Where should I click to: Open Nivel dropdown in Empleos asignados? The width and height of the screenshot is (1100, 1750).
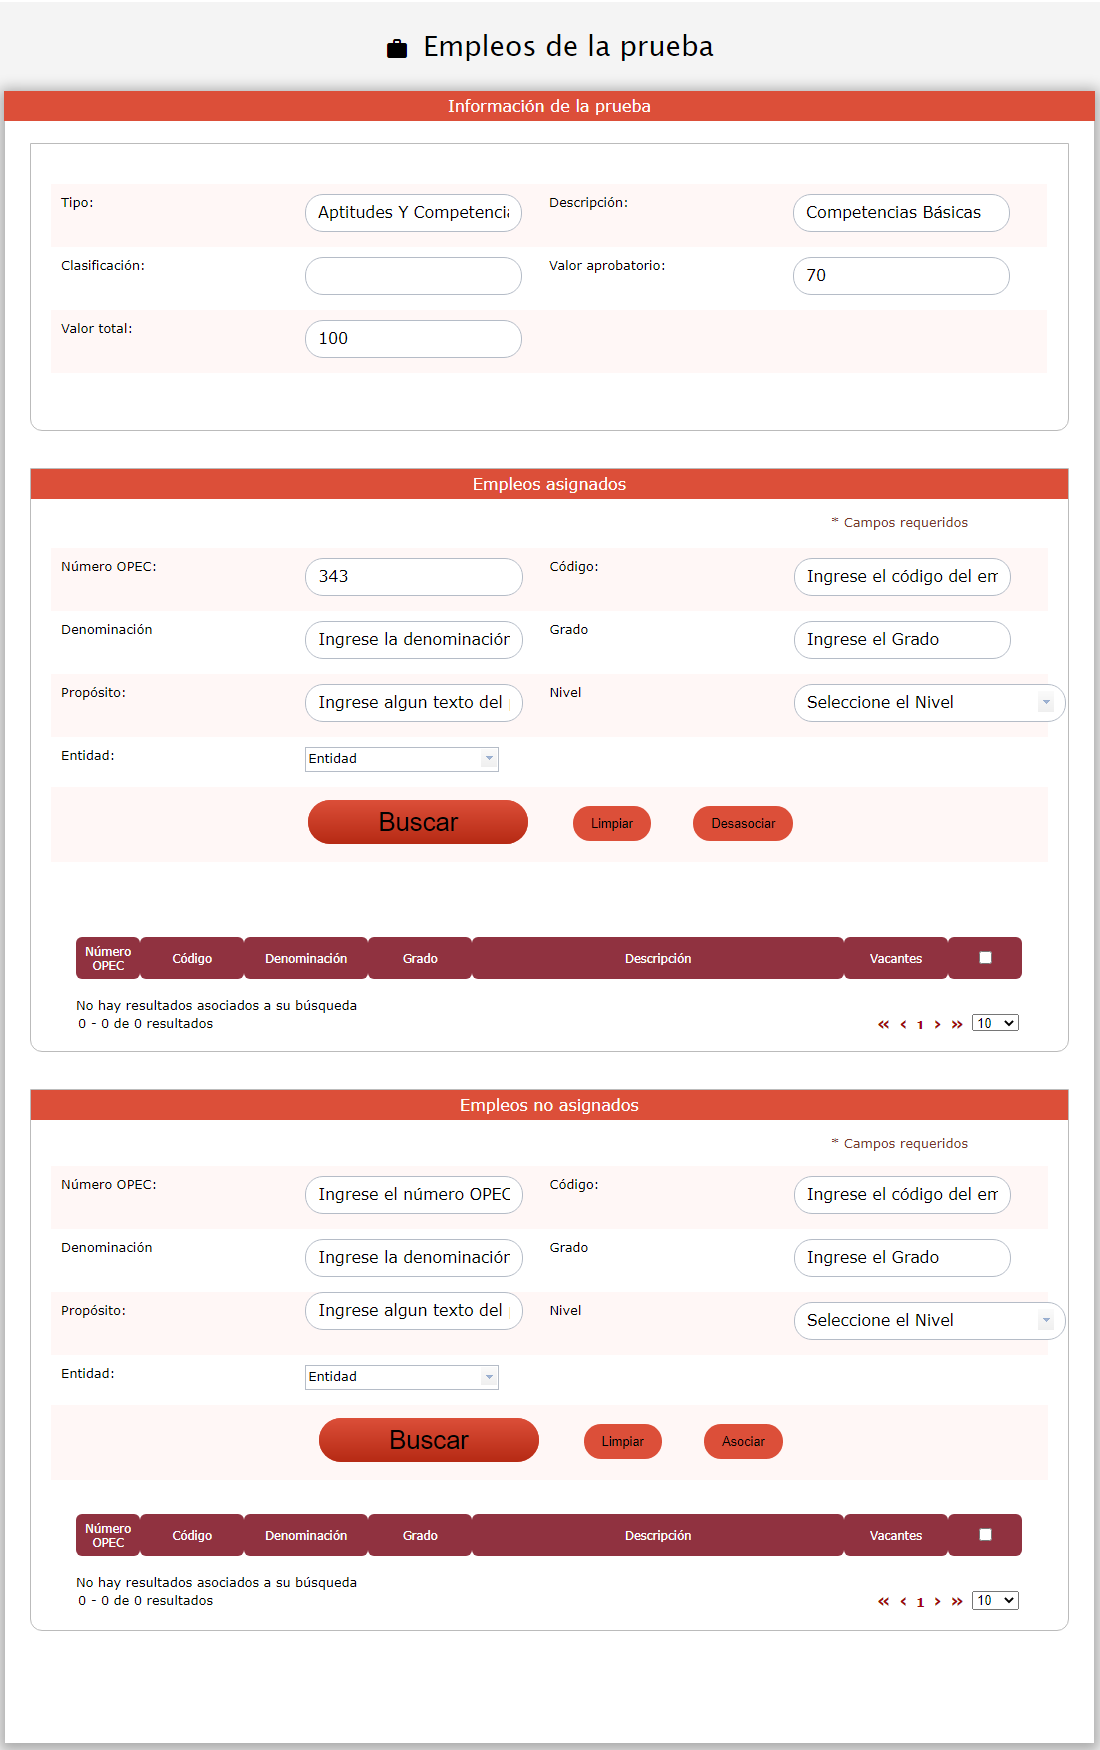tap(928, 703)
